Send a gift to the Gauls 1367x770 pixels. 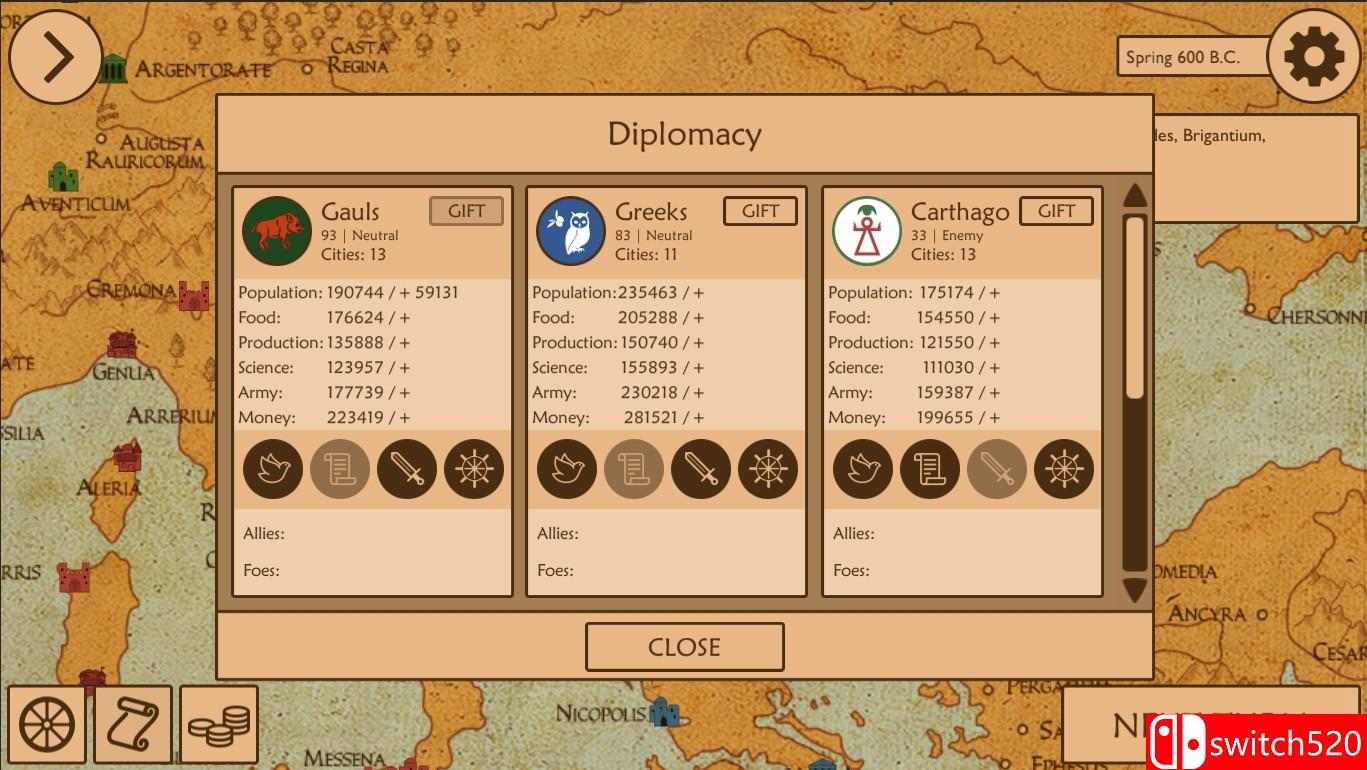(466, 211)
